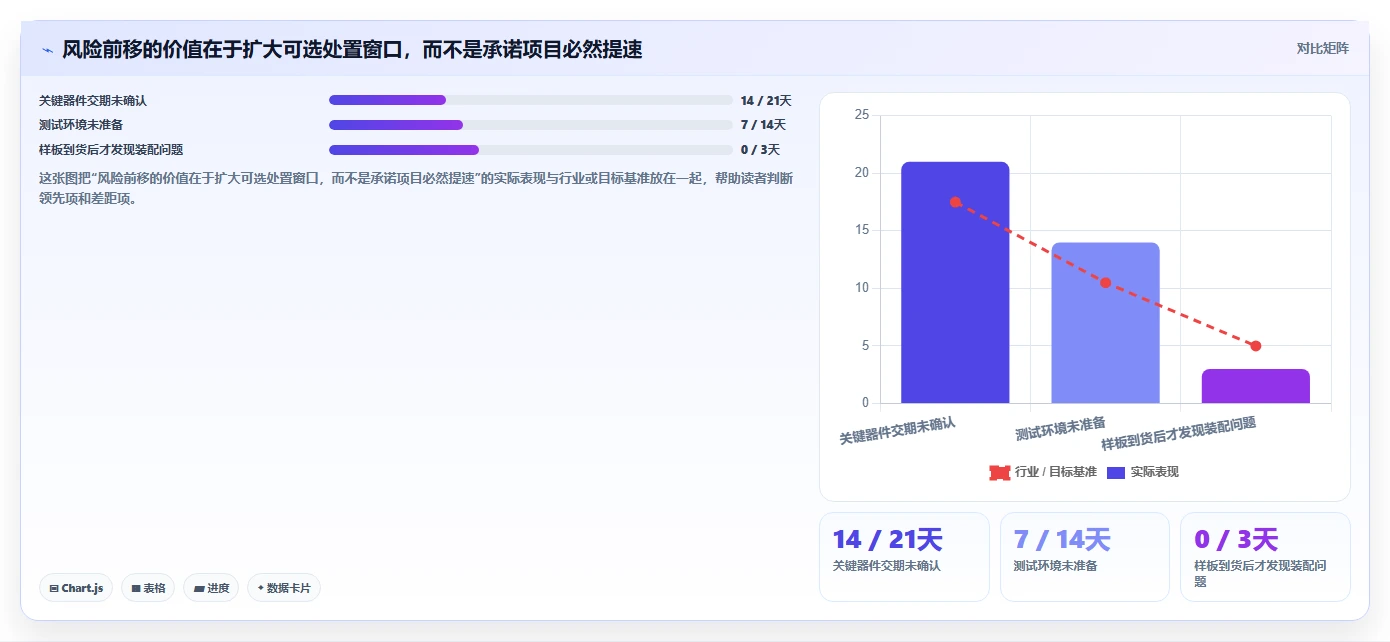Image resolution: width=1390 pixels, height=642 pixels.
Task: Click the y-axis tick label 5
Action: coord(866,346)
